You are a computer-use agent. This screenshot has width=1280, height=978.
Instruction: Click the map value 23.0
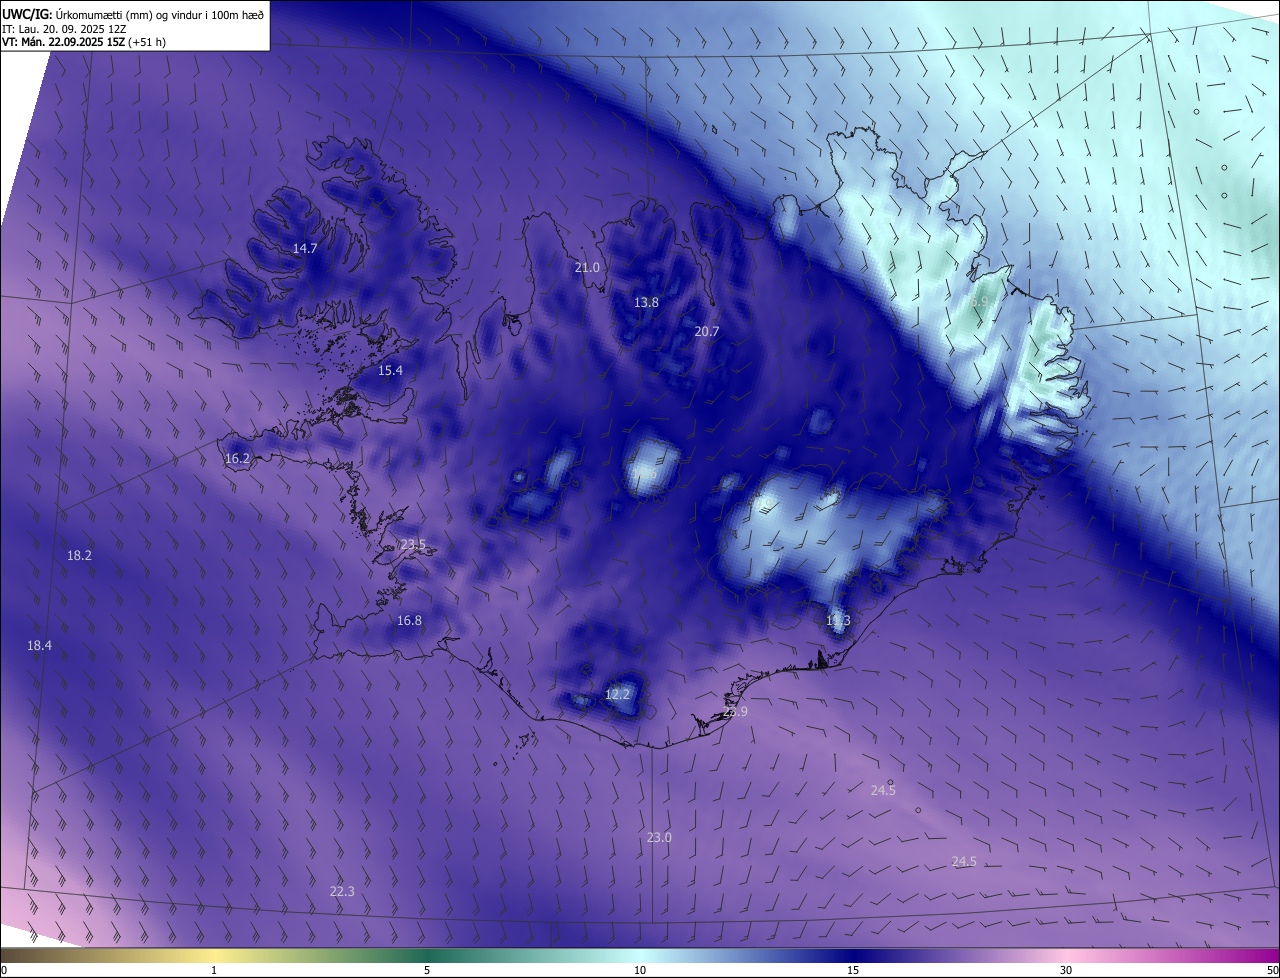coord(659,837)
